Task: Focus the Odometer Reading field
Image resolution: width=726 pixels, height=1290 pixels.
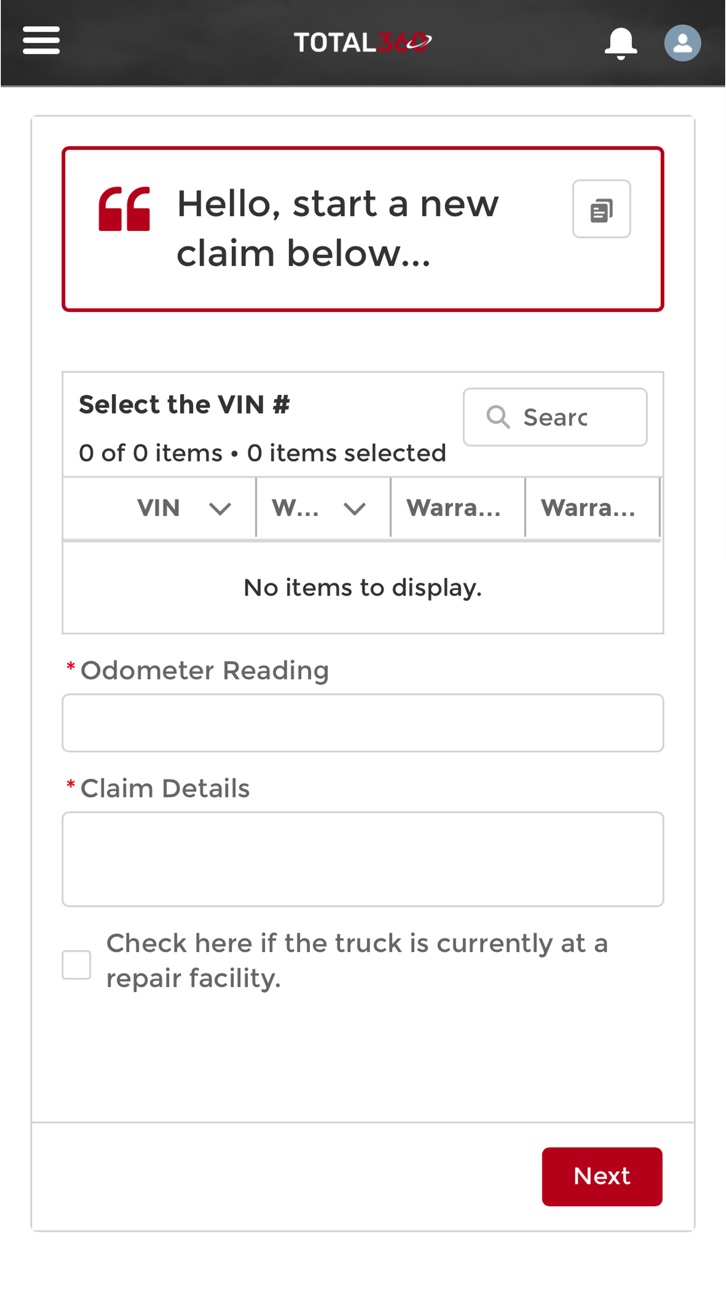Action: coord(363,723)
